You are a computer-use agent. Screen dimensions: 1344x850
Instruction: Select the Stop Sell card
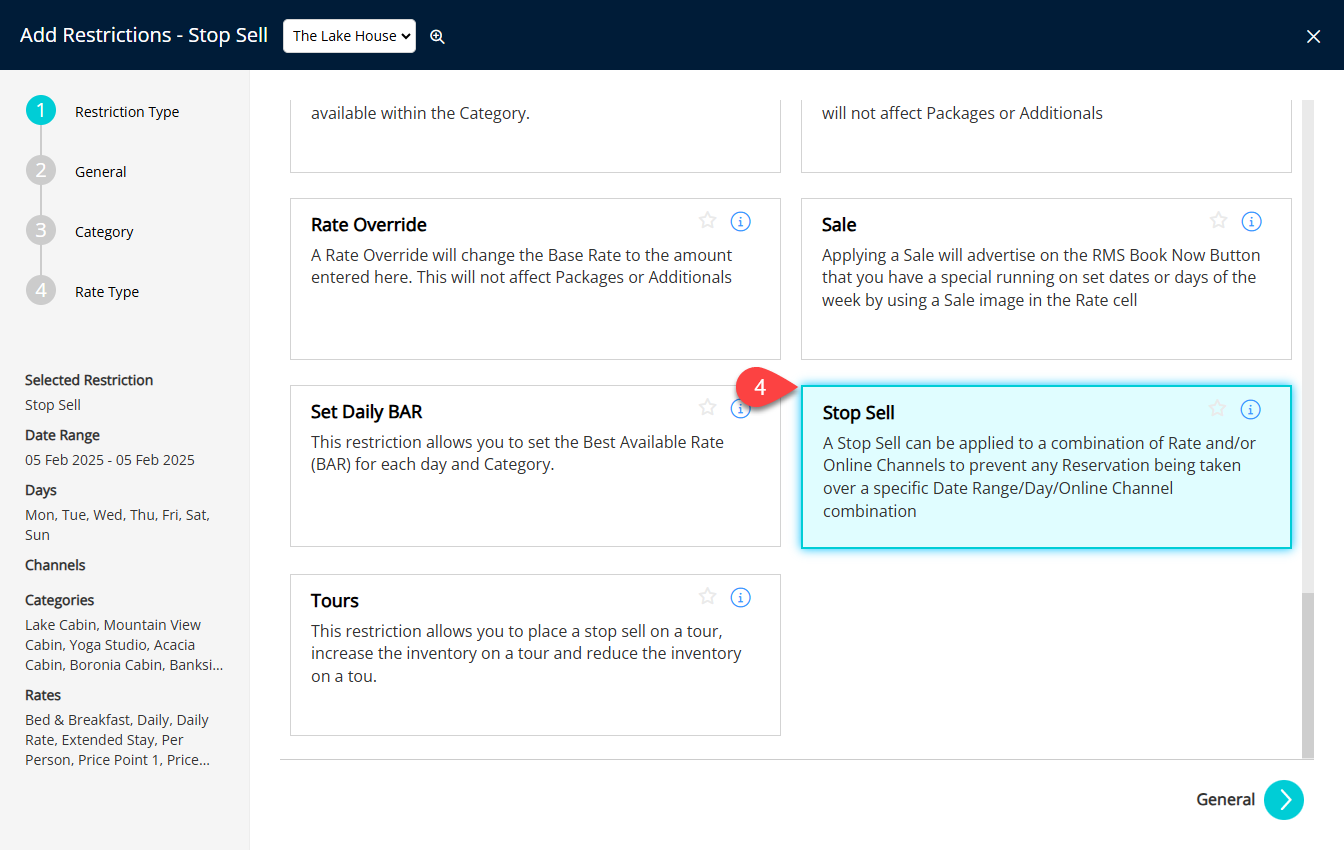tap(1046, 467)
